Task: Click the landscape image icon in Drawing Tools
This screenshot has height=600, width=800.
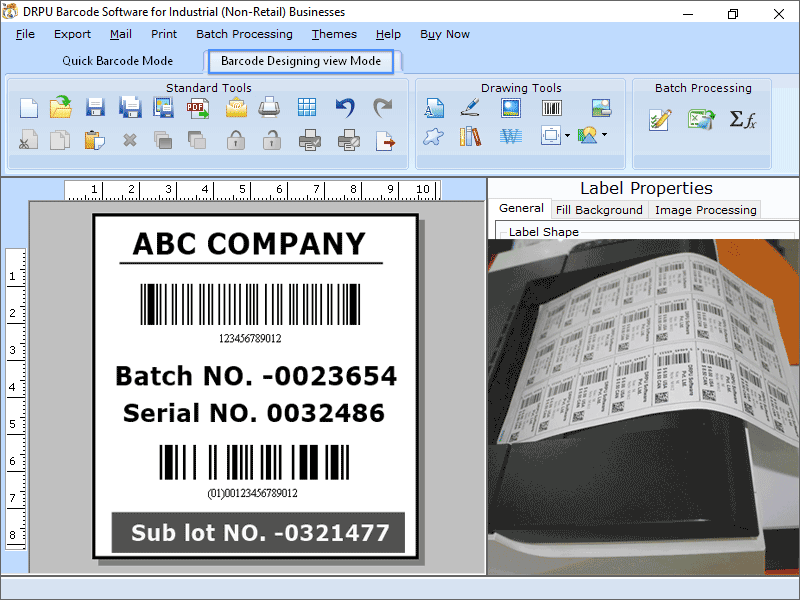Action: [602, 108]
